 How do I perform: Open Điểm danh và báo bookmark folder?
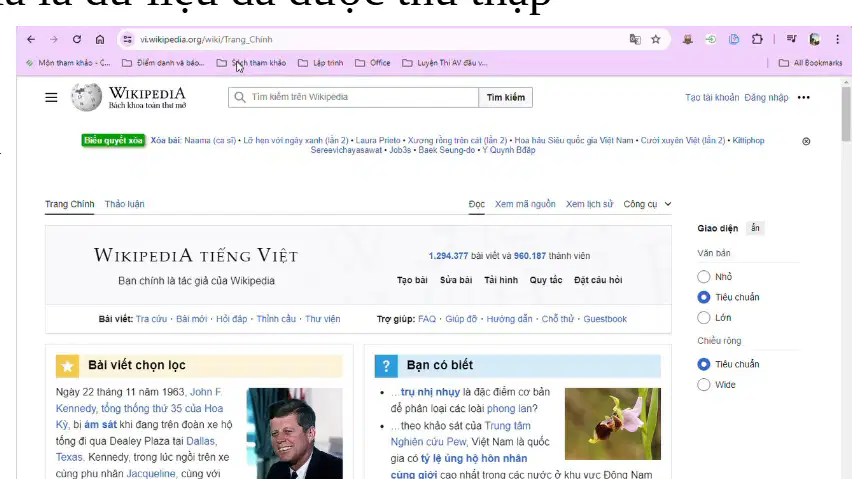163,63
